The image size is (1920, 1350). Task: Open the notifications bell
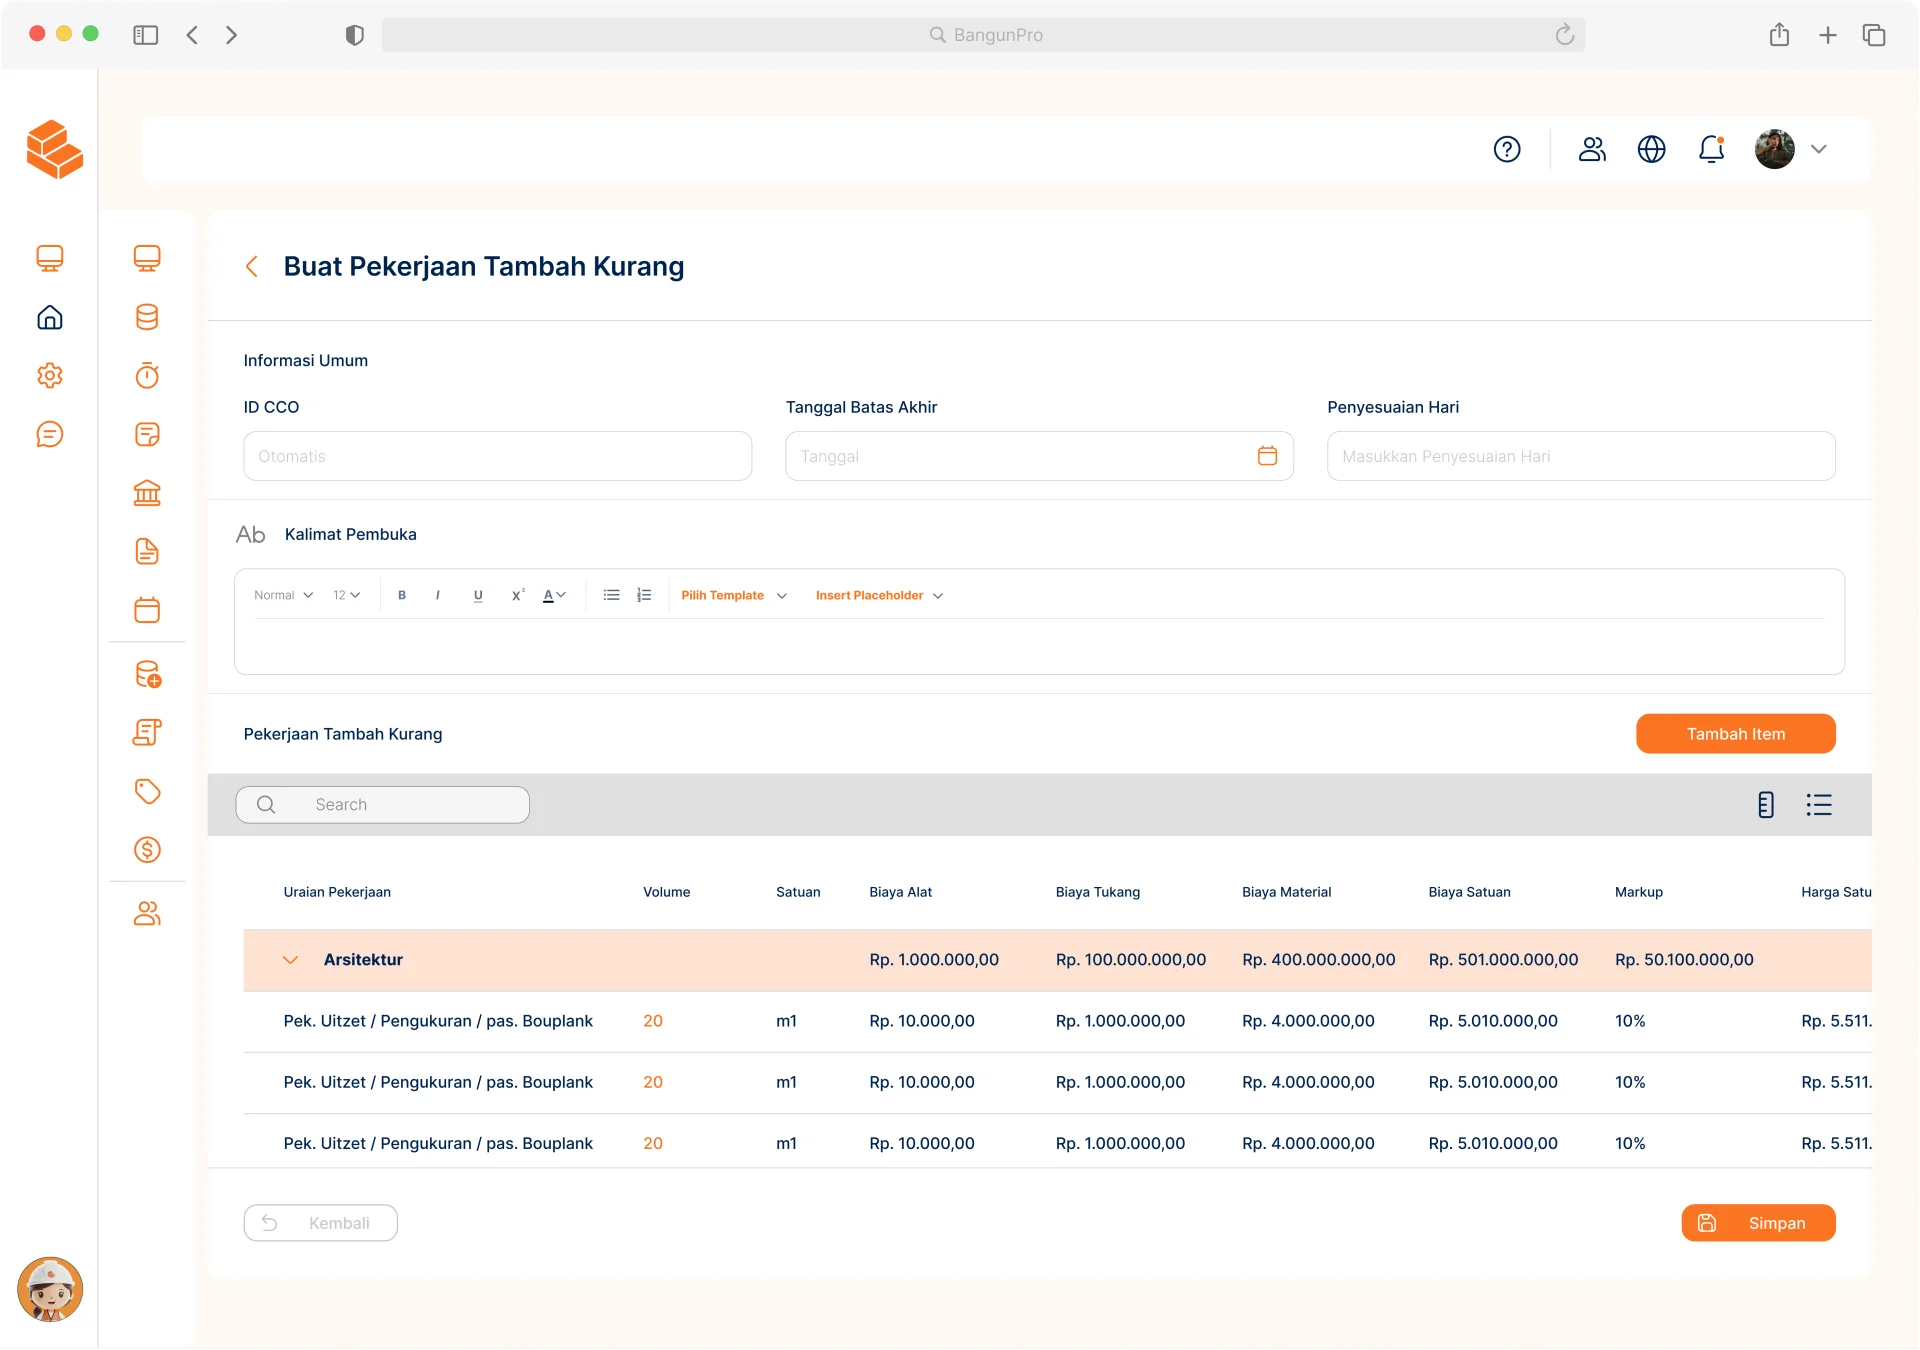click(1711, 149)
